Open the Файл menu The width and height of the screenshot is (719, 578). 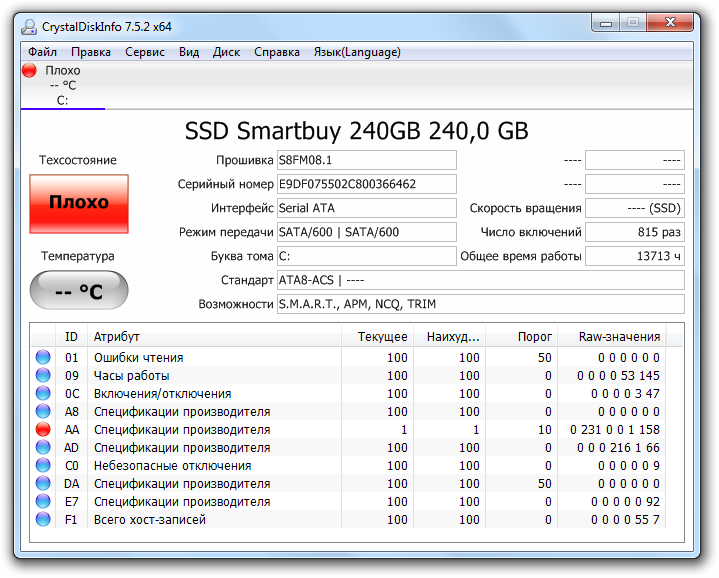(43, 52)
